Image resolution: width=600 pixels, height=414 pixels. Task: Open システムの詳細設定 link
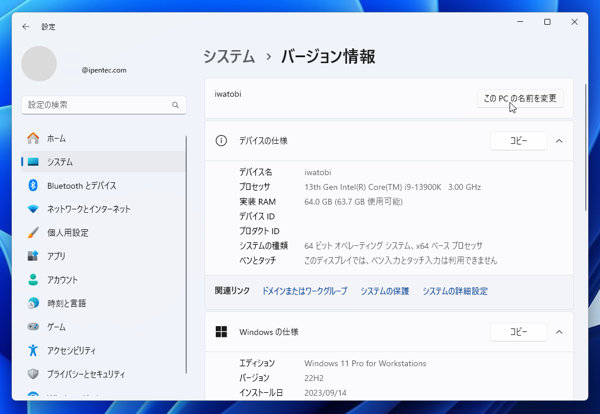click(455, 291)
